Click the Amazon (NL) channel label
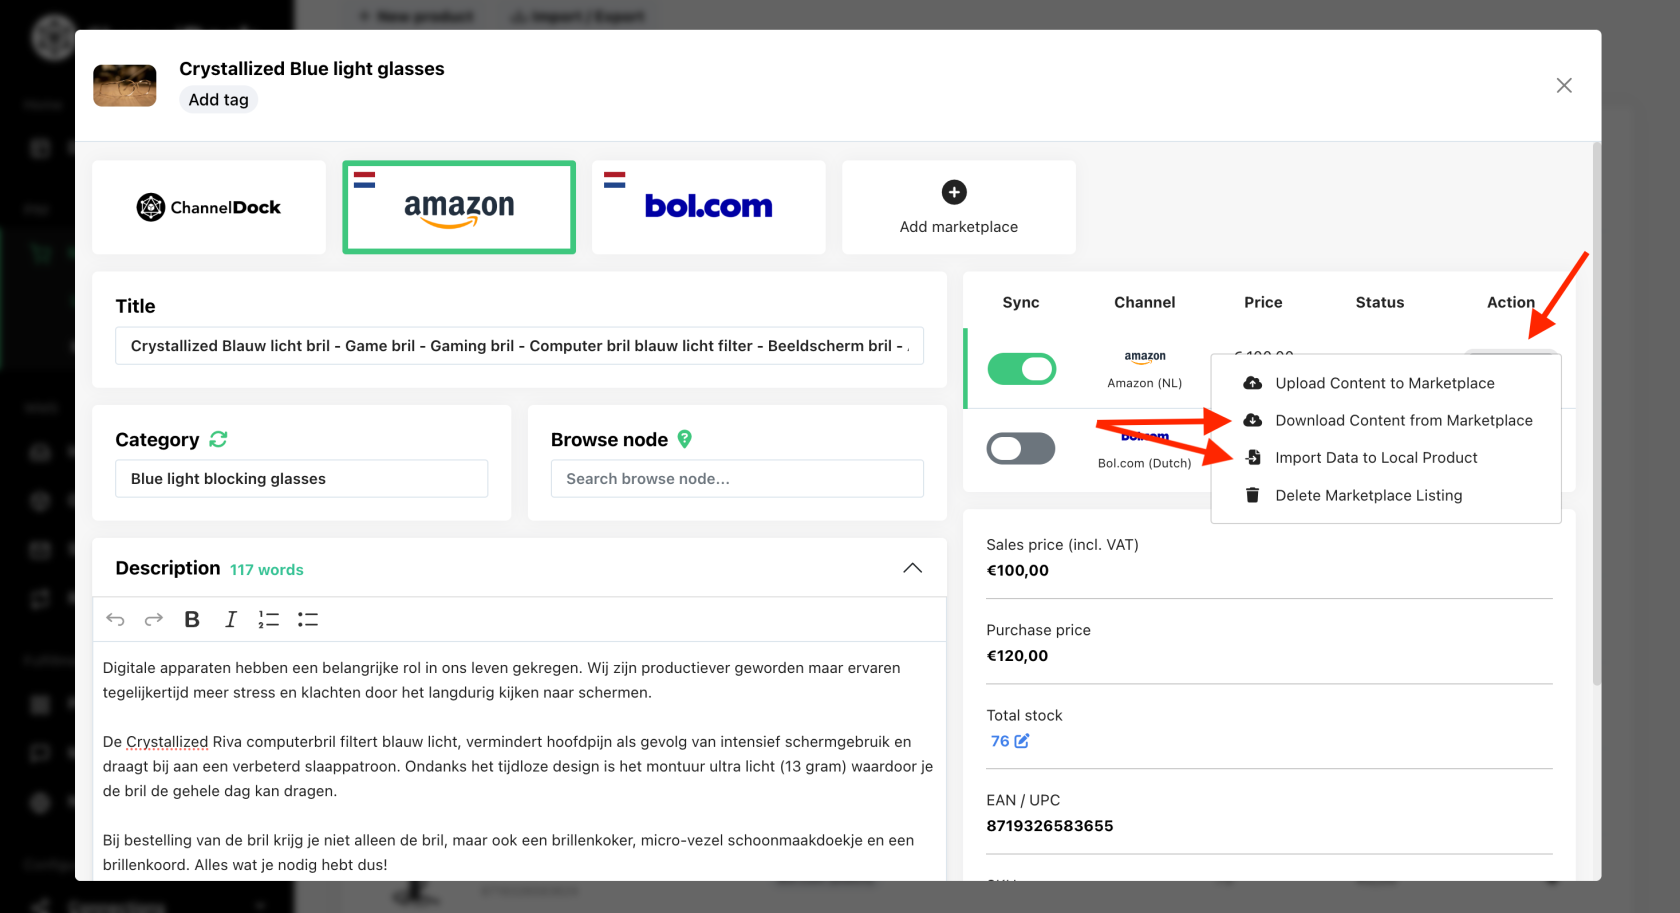The width and height of the screenshot is (1680, 913). 1145,383
